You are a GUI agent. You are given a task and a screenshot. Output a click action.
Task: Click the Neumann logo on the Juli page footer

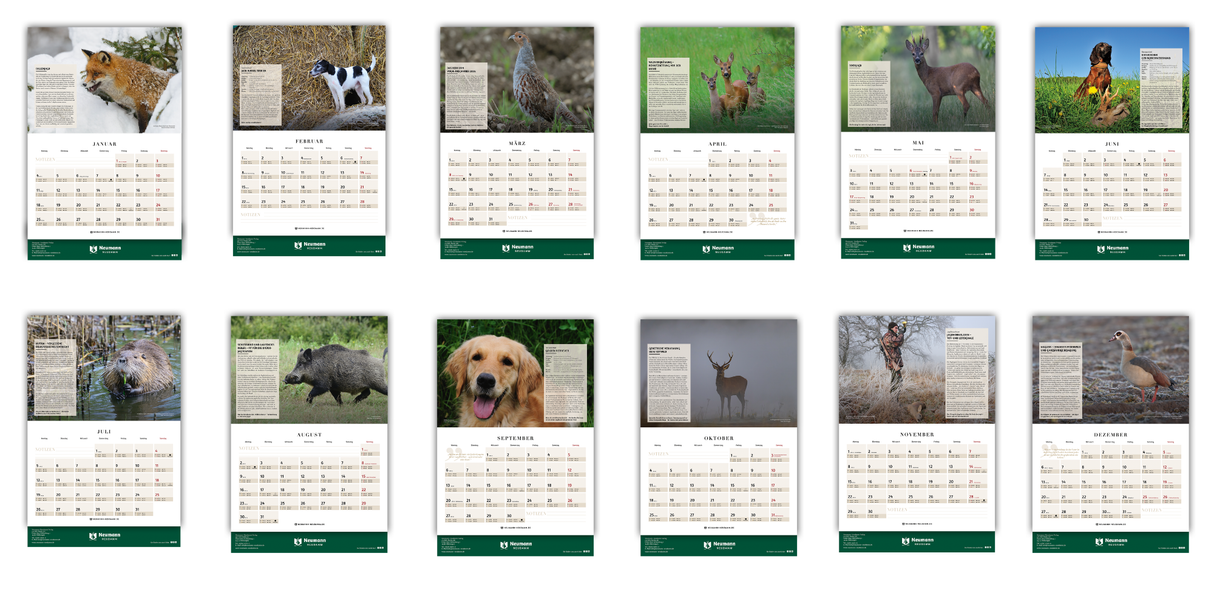[105, 535]
